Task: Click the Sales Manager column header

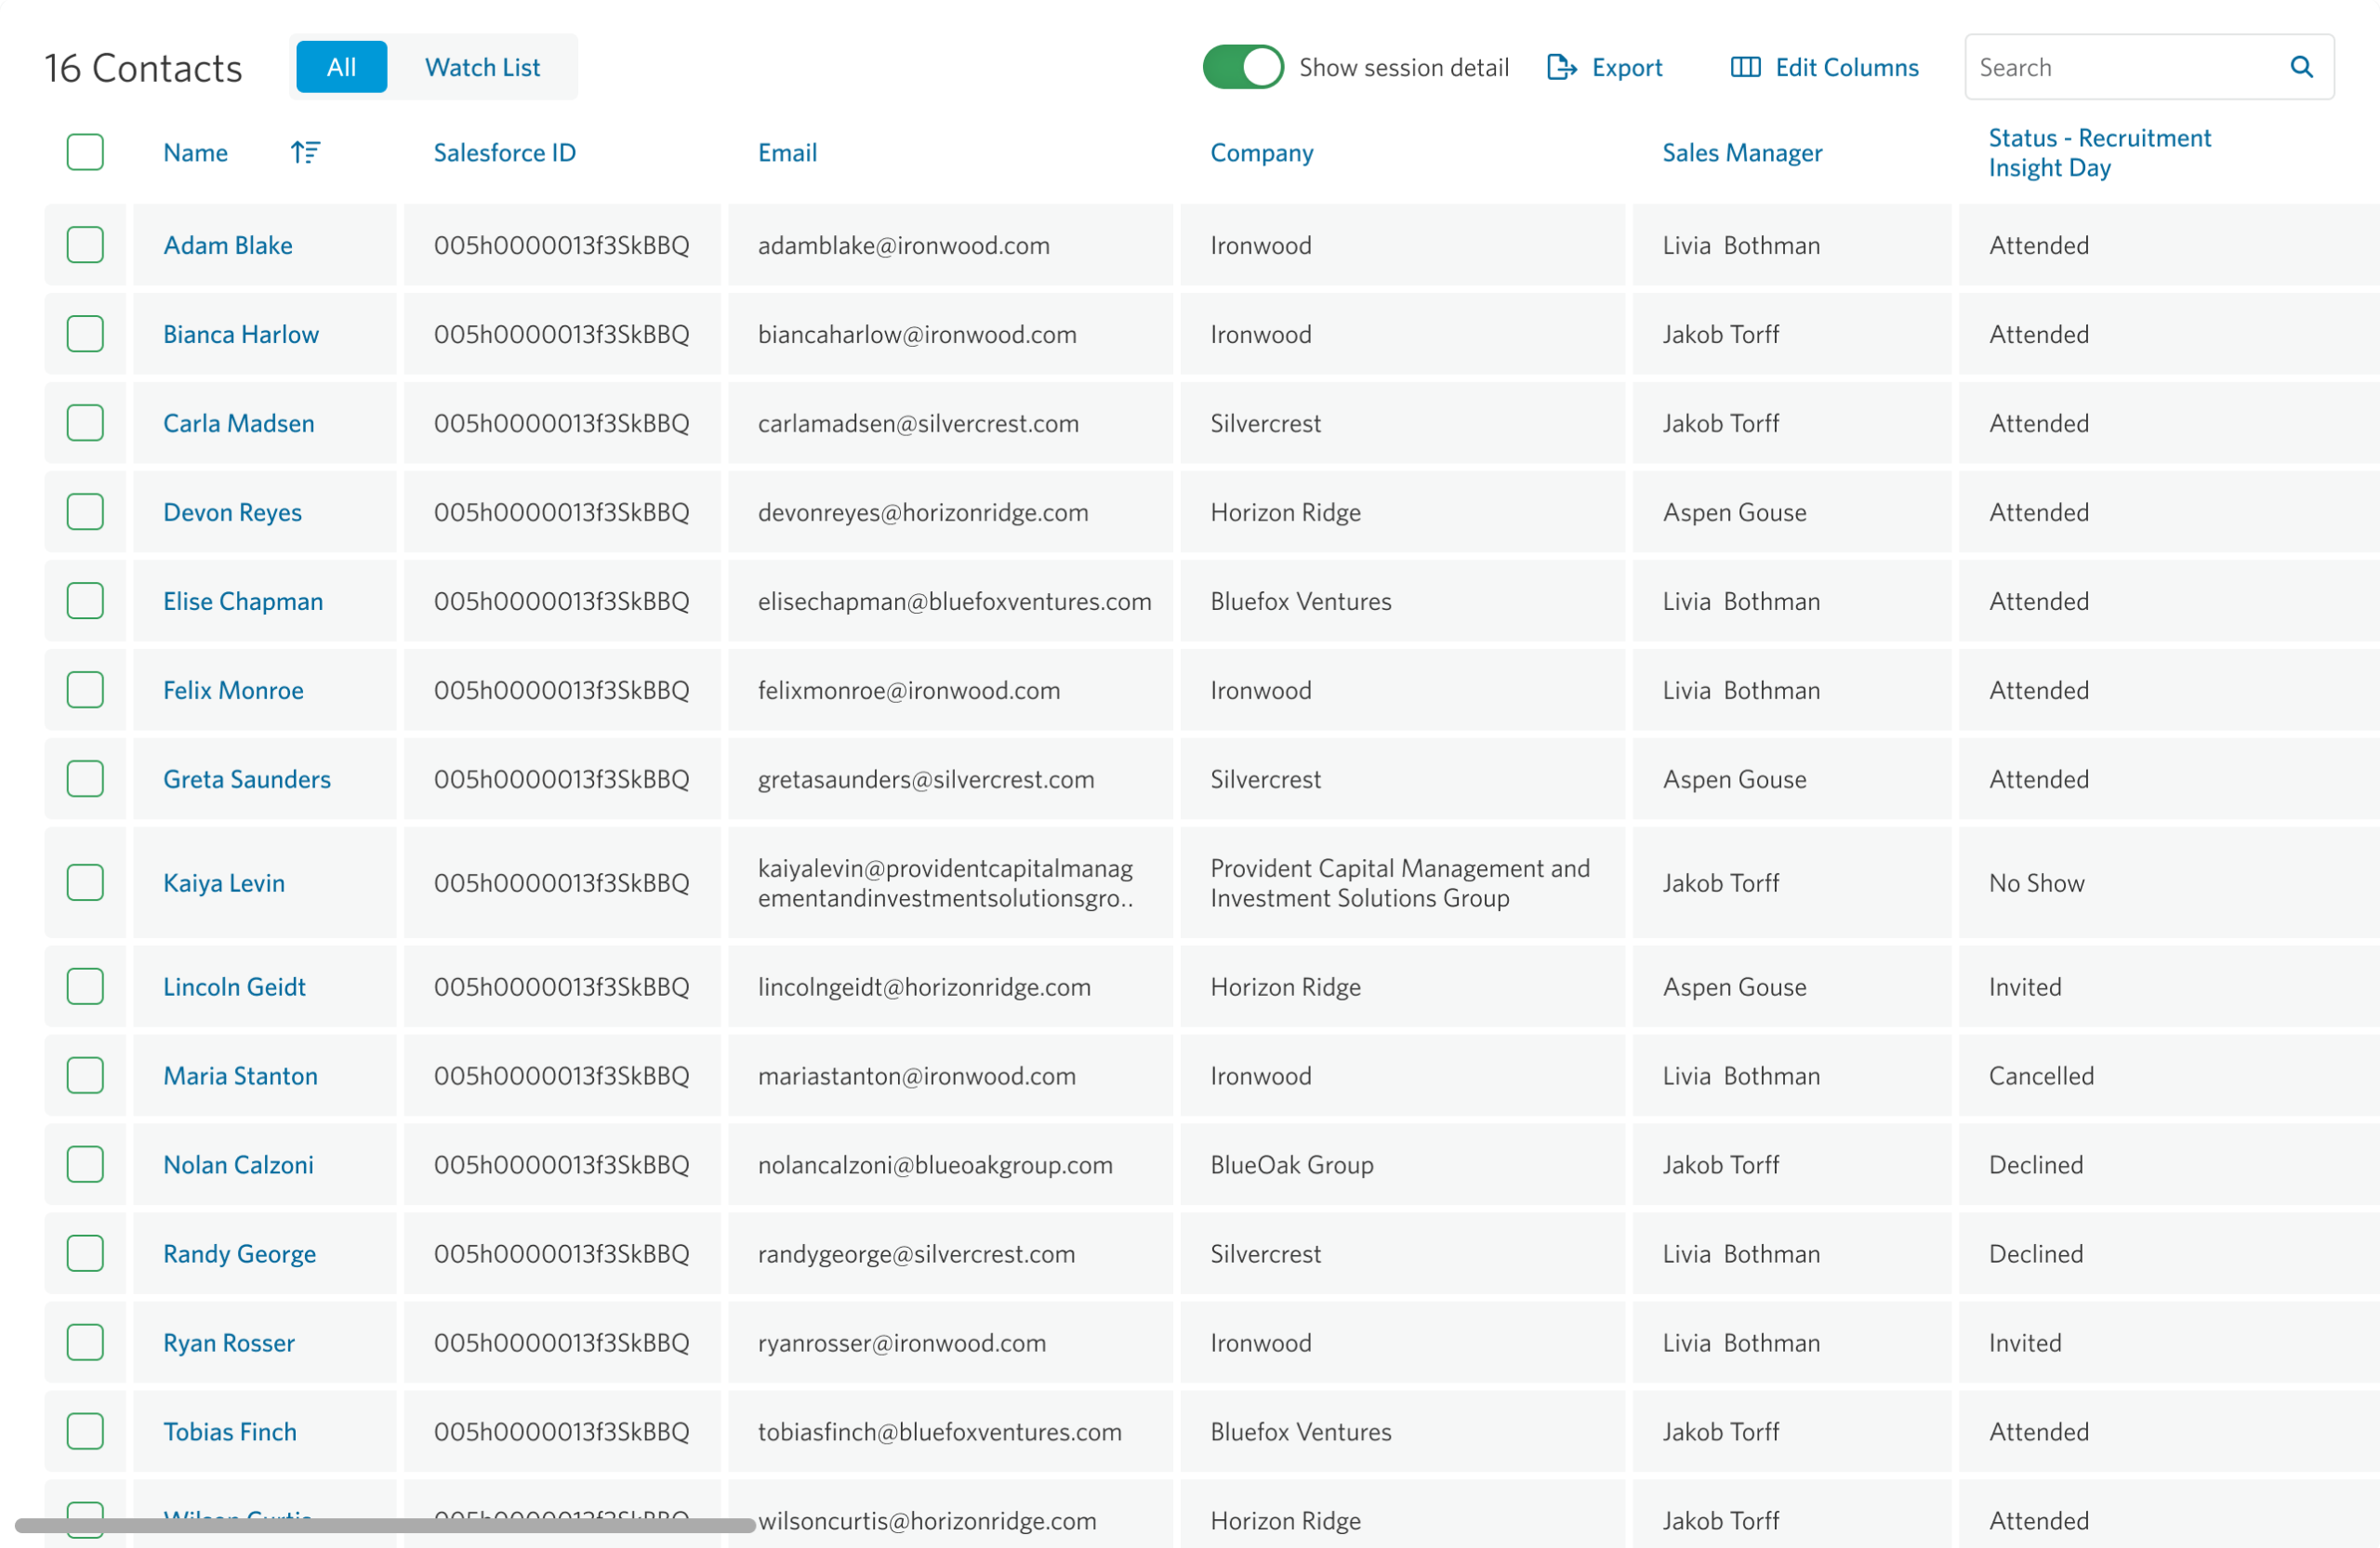Action: (1742, 152)
